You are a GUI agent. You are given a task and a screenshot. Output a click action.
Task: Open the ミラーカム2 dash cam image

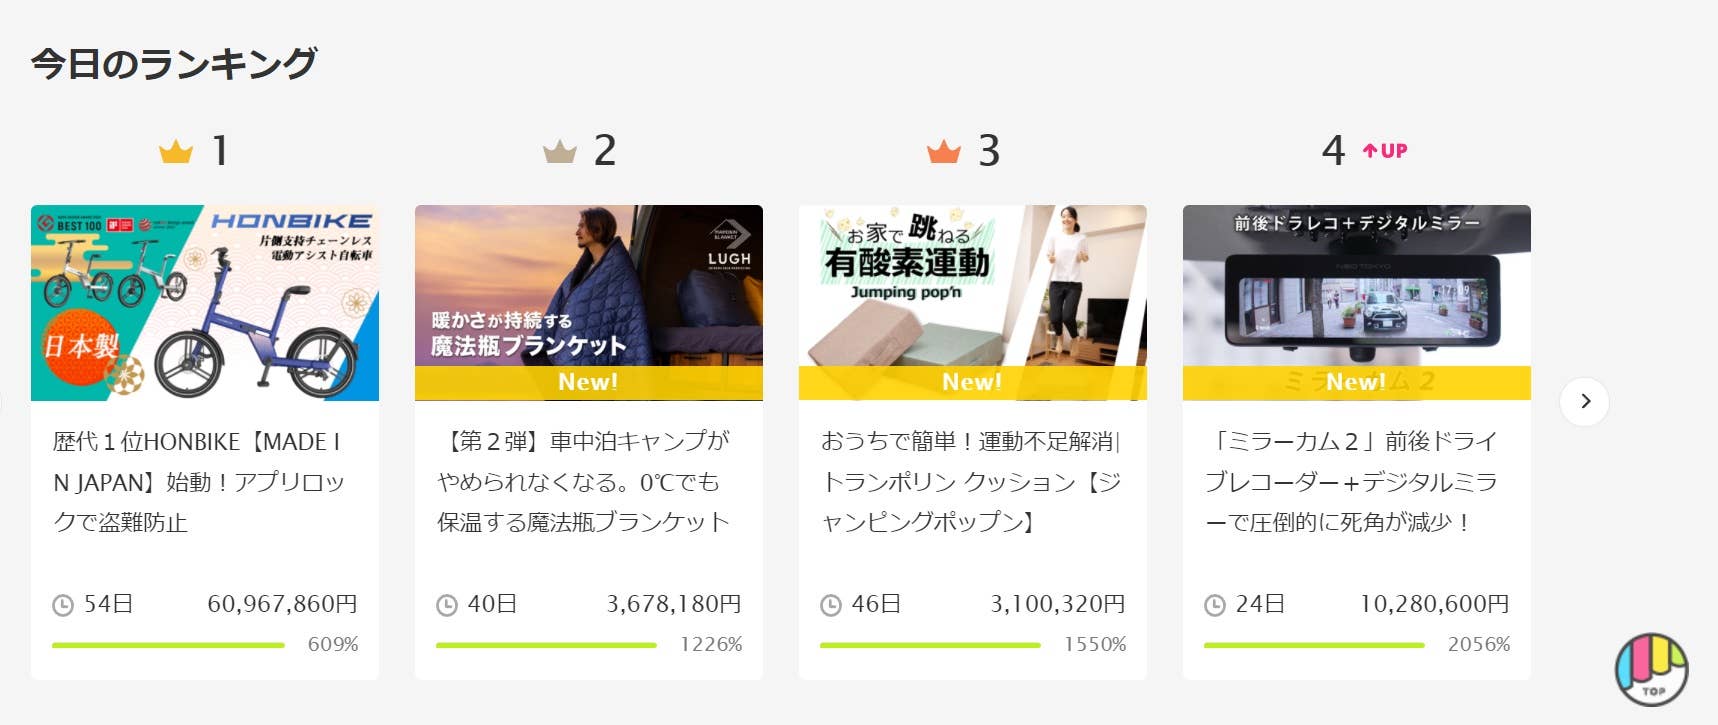(1357, 303)
